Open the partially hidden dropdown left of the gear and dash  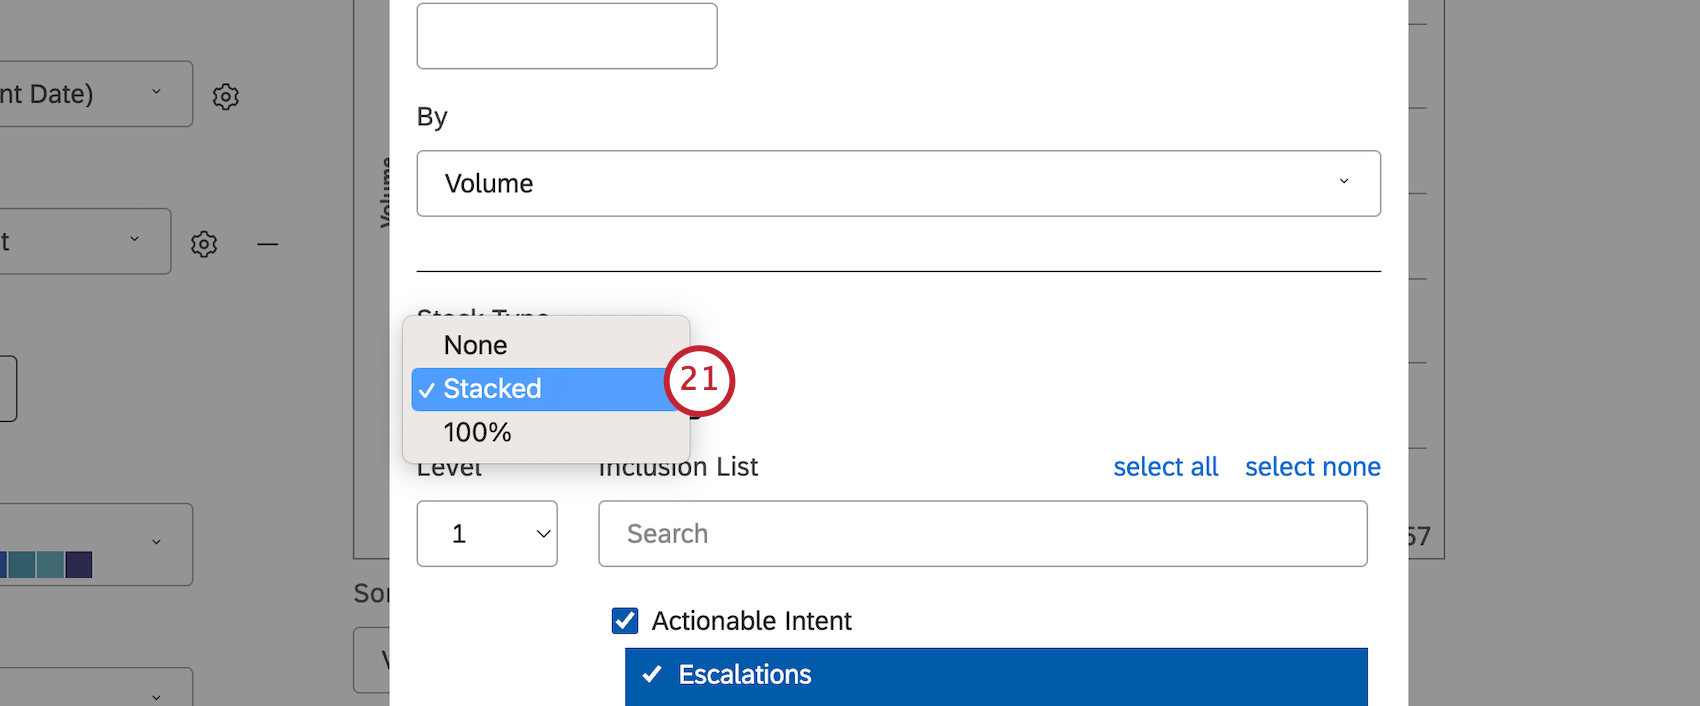(x=85, y=241)
